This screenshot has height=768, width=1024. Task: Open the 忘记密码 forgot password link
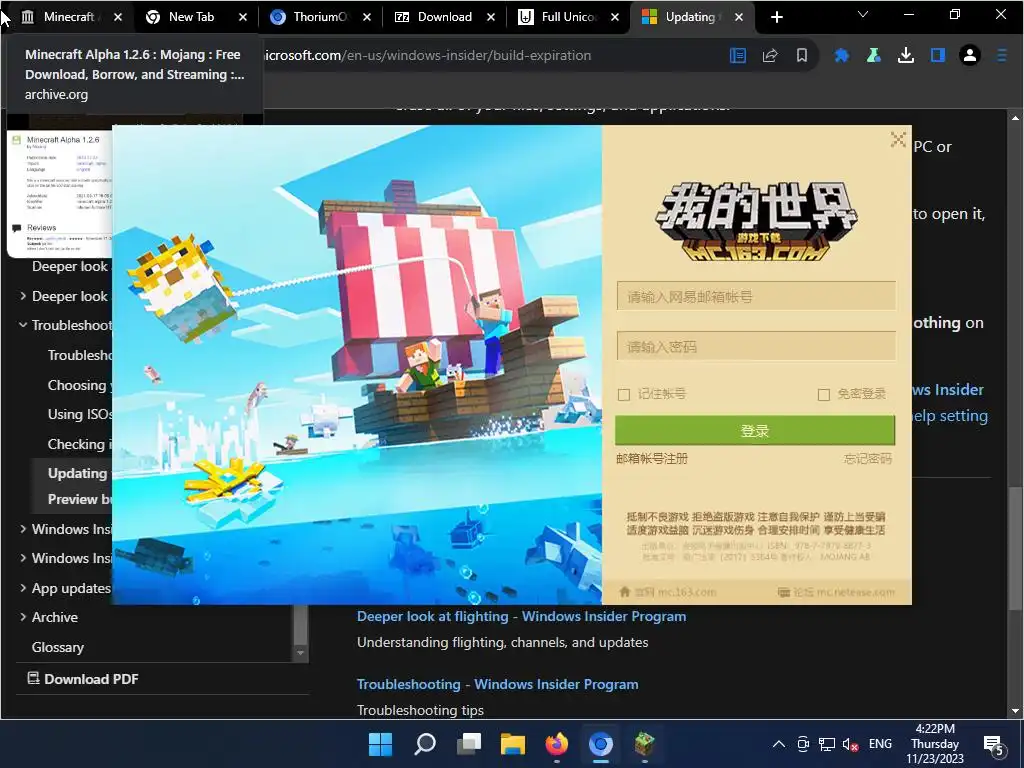pyautogui.click(x=867, y=458)
